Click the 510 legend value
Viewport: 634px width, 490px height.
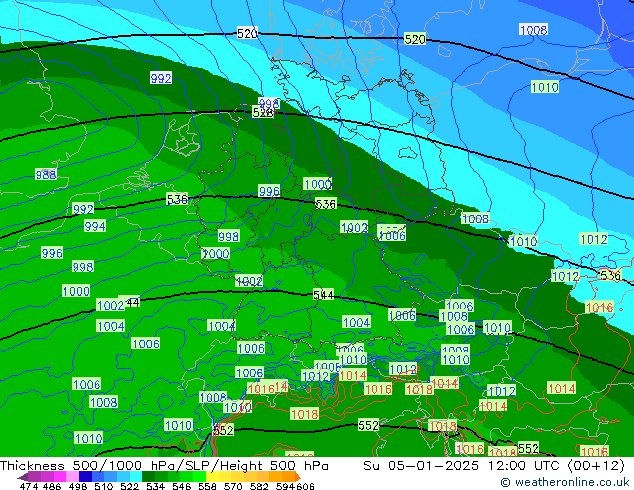pyautogui.click(x=104, y=486)
